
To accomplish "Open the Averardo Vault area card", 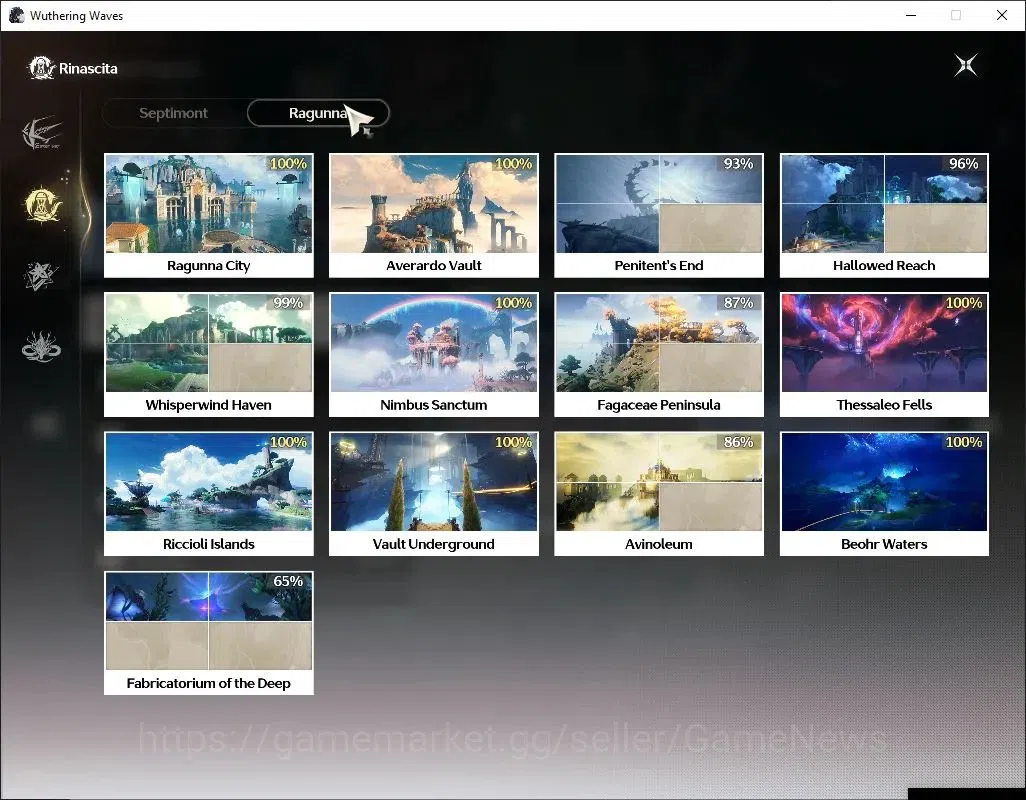I will coord(434,215).
